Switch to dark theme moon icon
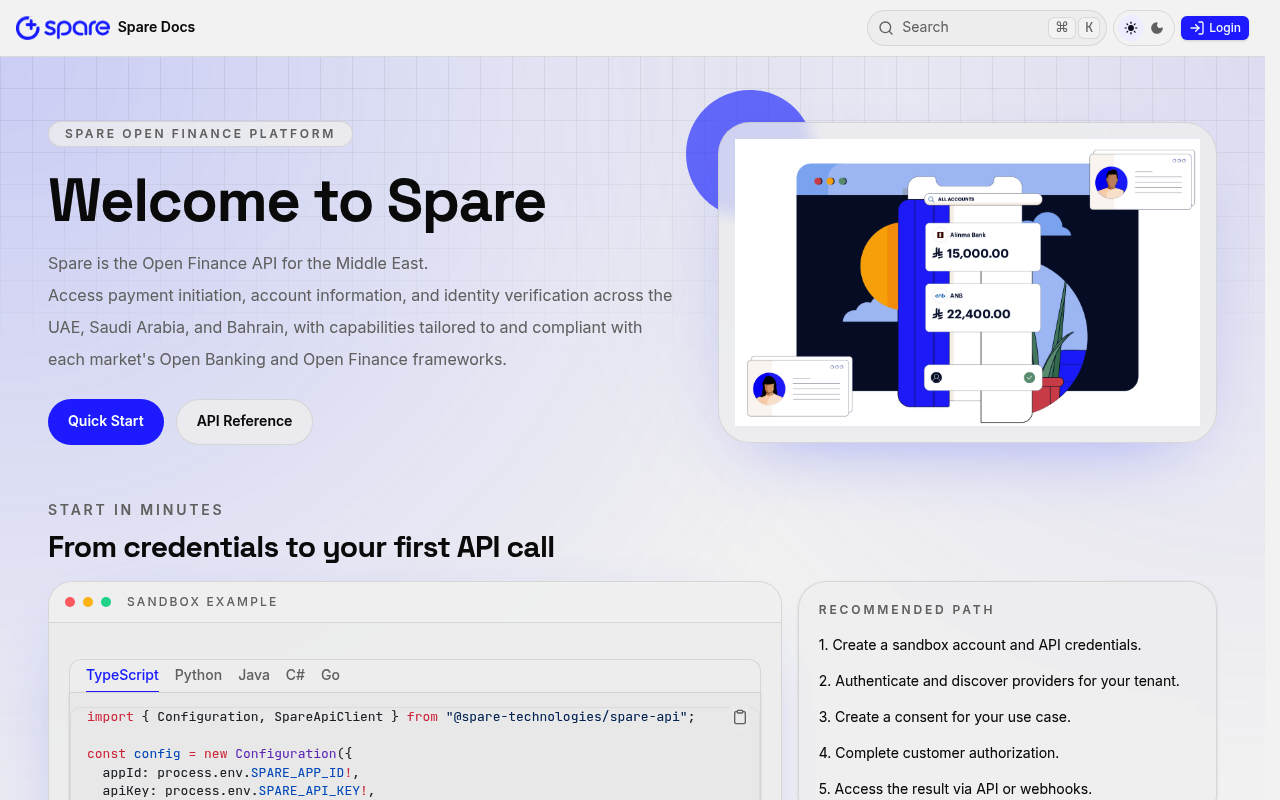This screenshot has height=800, width=1280. point(1157,28)
